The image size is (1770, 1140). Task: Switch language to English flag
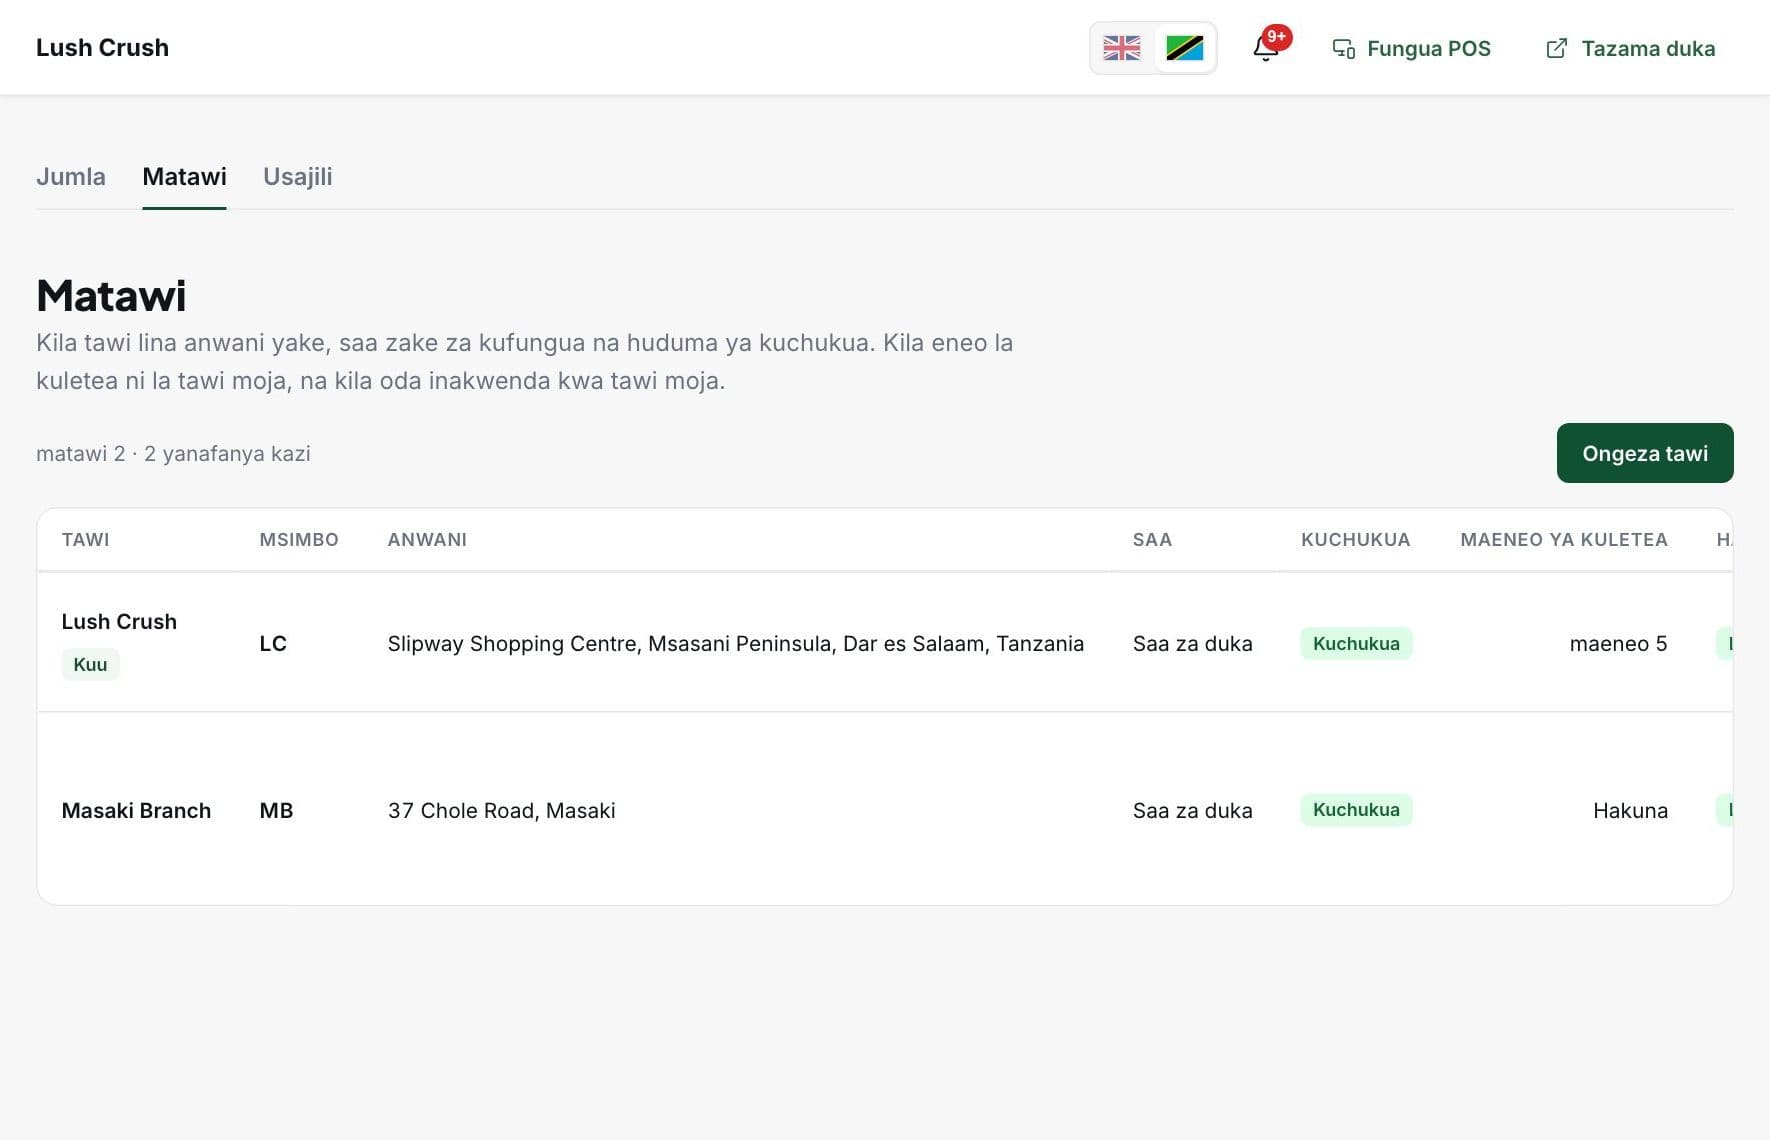(x=1121, y=48)
